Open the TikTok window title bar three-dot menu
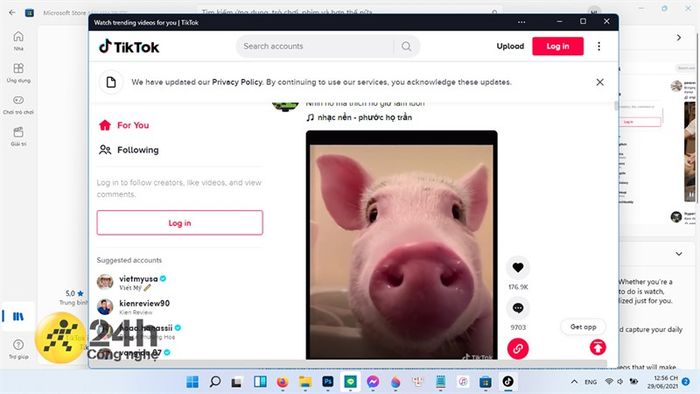 (521, 22)
